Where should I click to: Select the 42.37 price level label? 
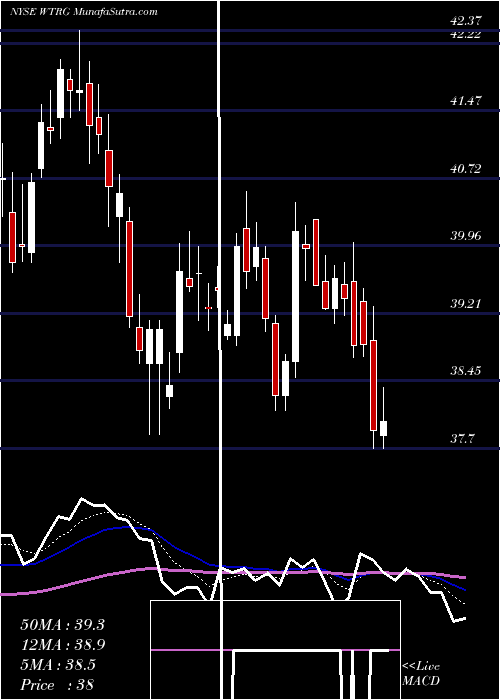pos(466,21)
